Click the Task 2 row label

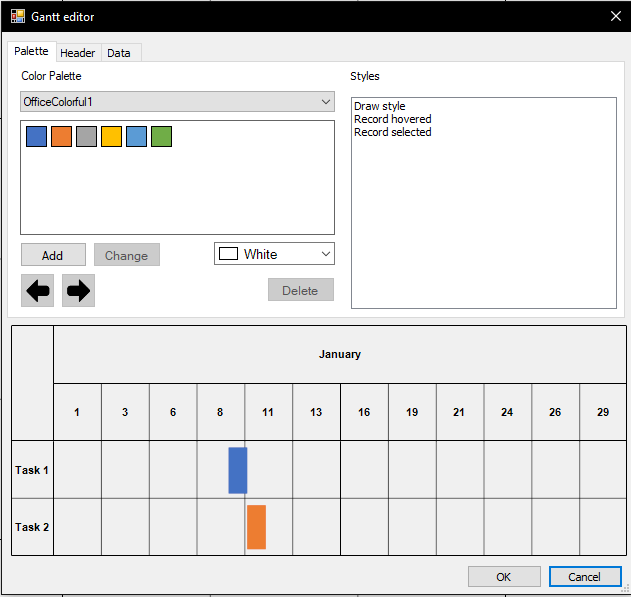point(32,527)
